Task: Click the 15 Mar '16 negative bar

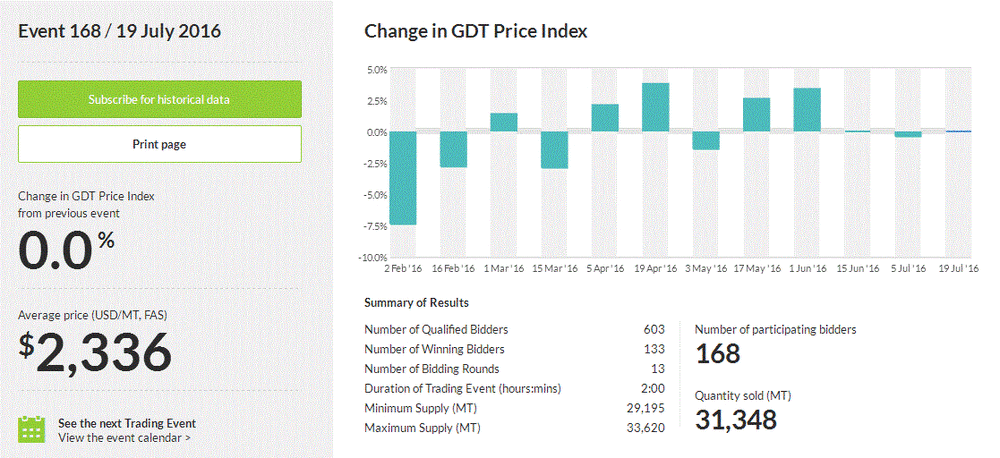Action: pos(555,150)
